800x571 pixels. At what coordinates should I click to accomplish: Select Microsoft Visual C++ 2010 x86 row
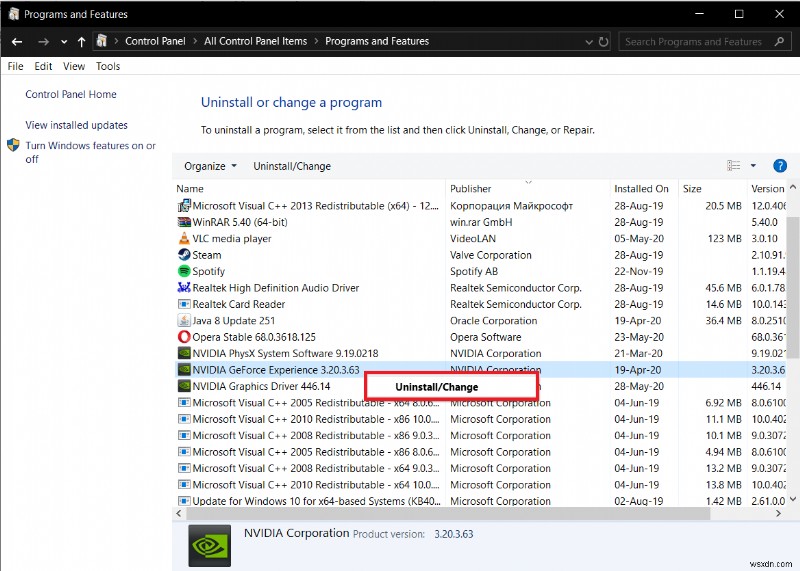[x=481, y=419]
